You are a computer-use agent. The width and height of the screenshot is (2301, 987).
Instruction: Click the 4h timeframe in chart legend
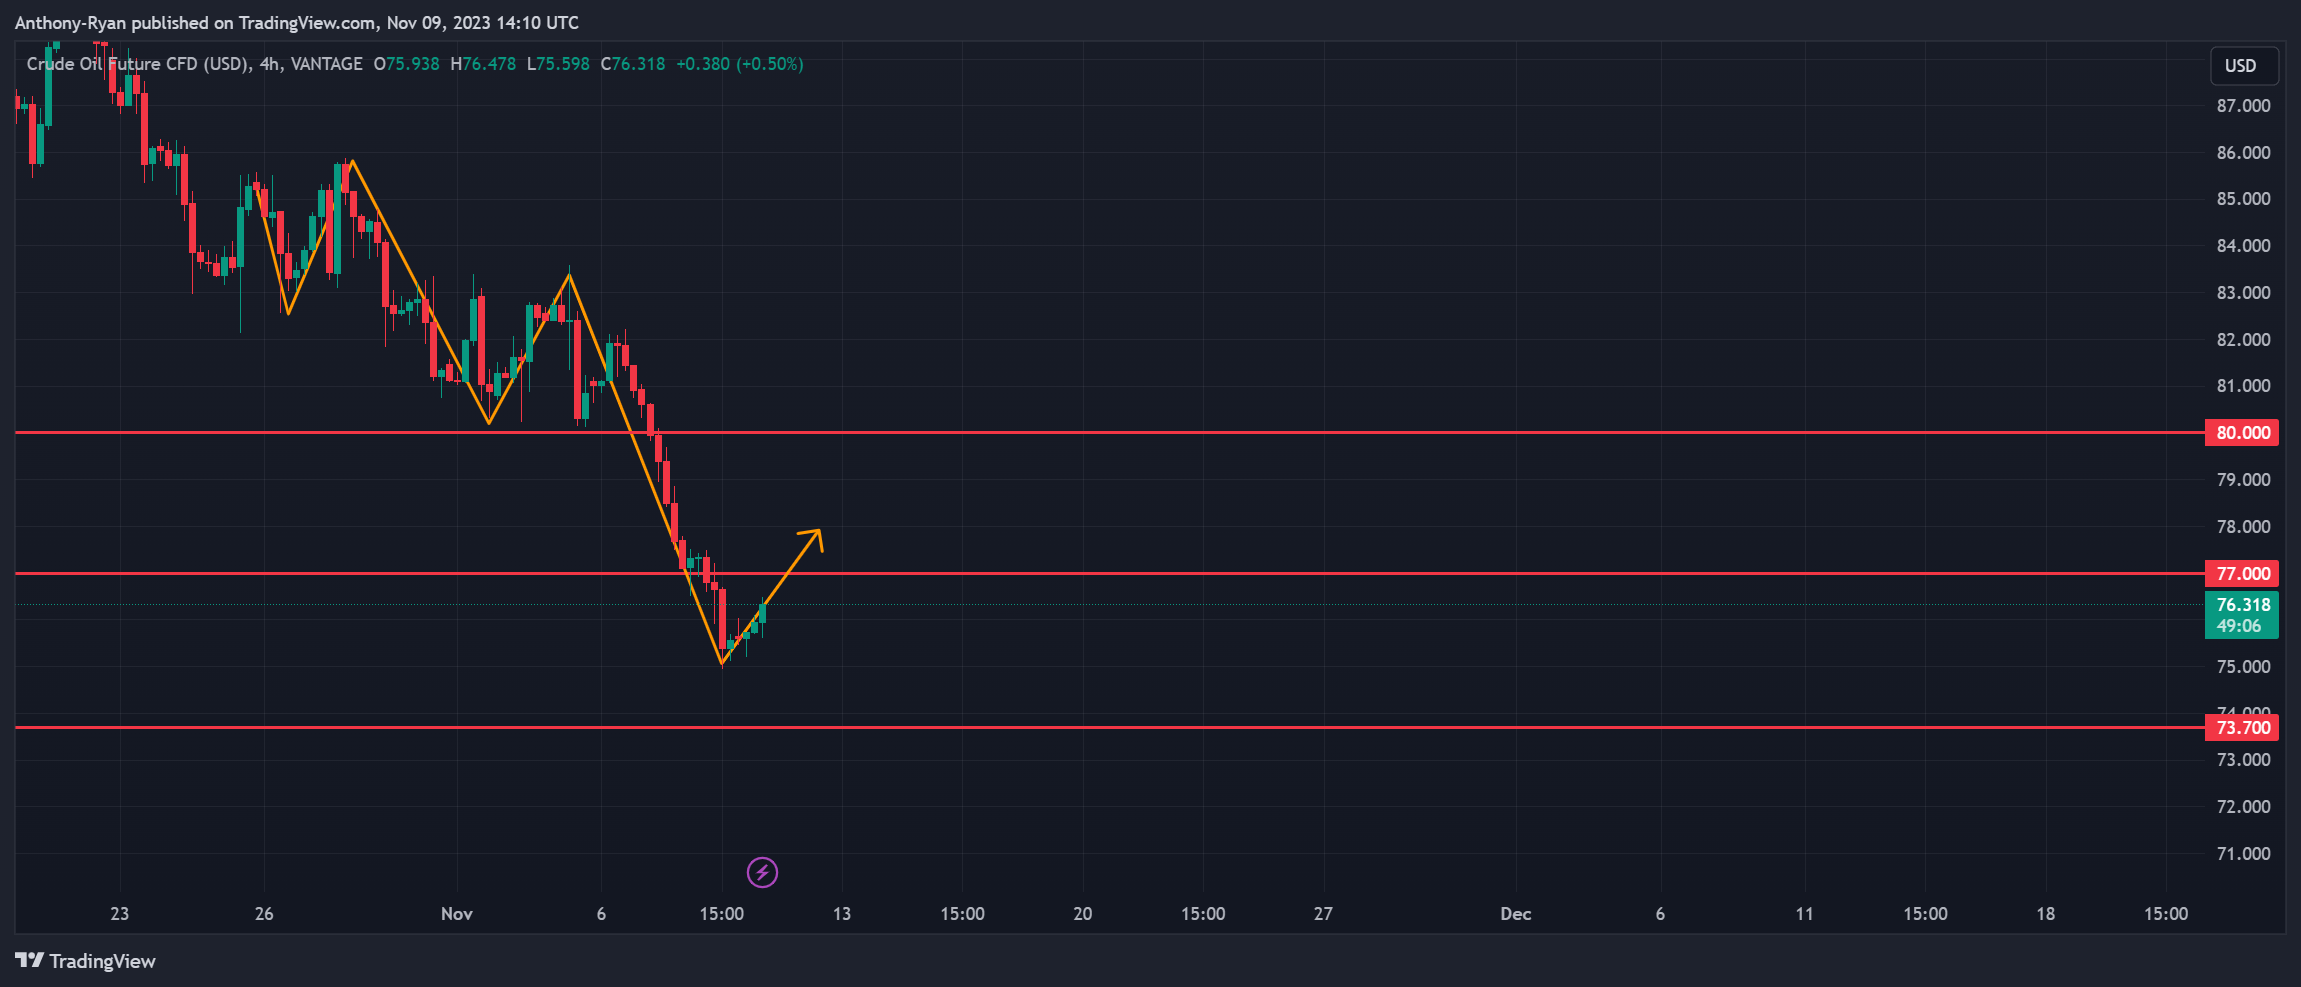(x=270, y=64)
